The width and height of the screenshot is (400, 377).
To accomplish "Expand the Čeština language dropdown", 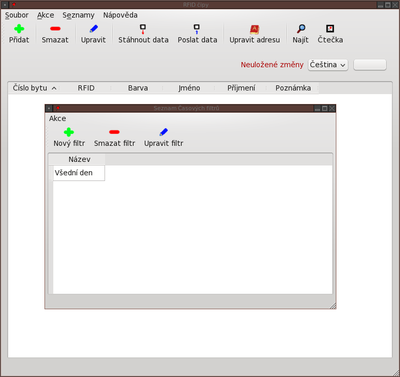I will (328, 65).
